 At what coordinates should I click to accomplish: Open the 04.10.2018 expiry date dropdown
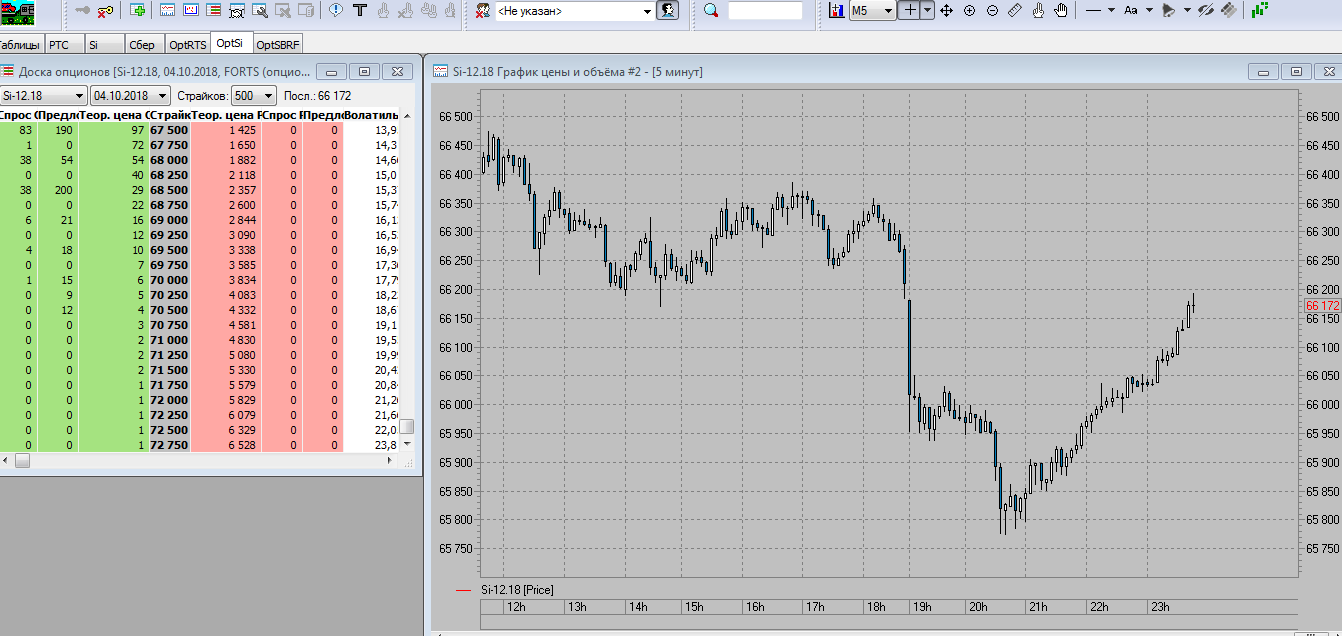130,95
